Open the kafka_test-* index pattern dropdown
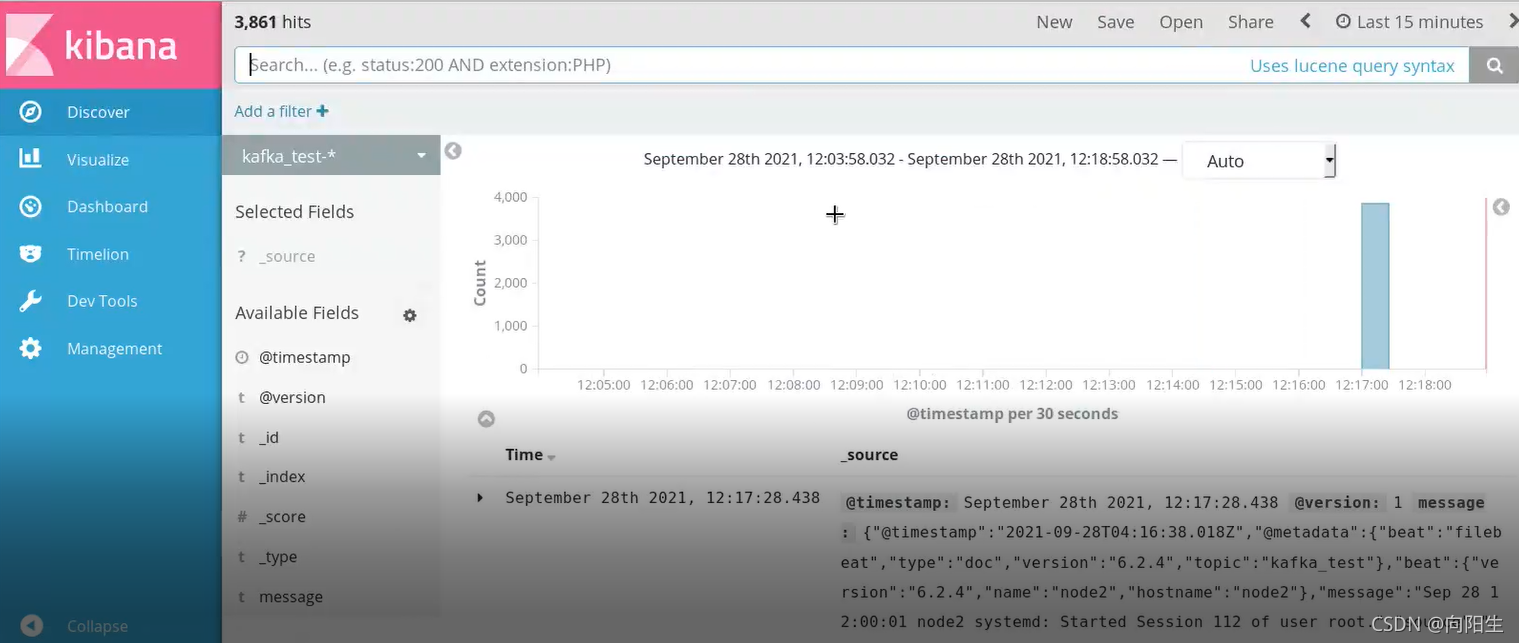Screen dimensions: 1519x643 tap(331, 155)
